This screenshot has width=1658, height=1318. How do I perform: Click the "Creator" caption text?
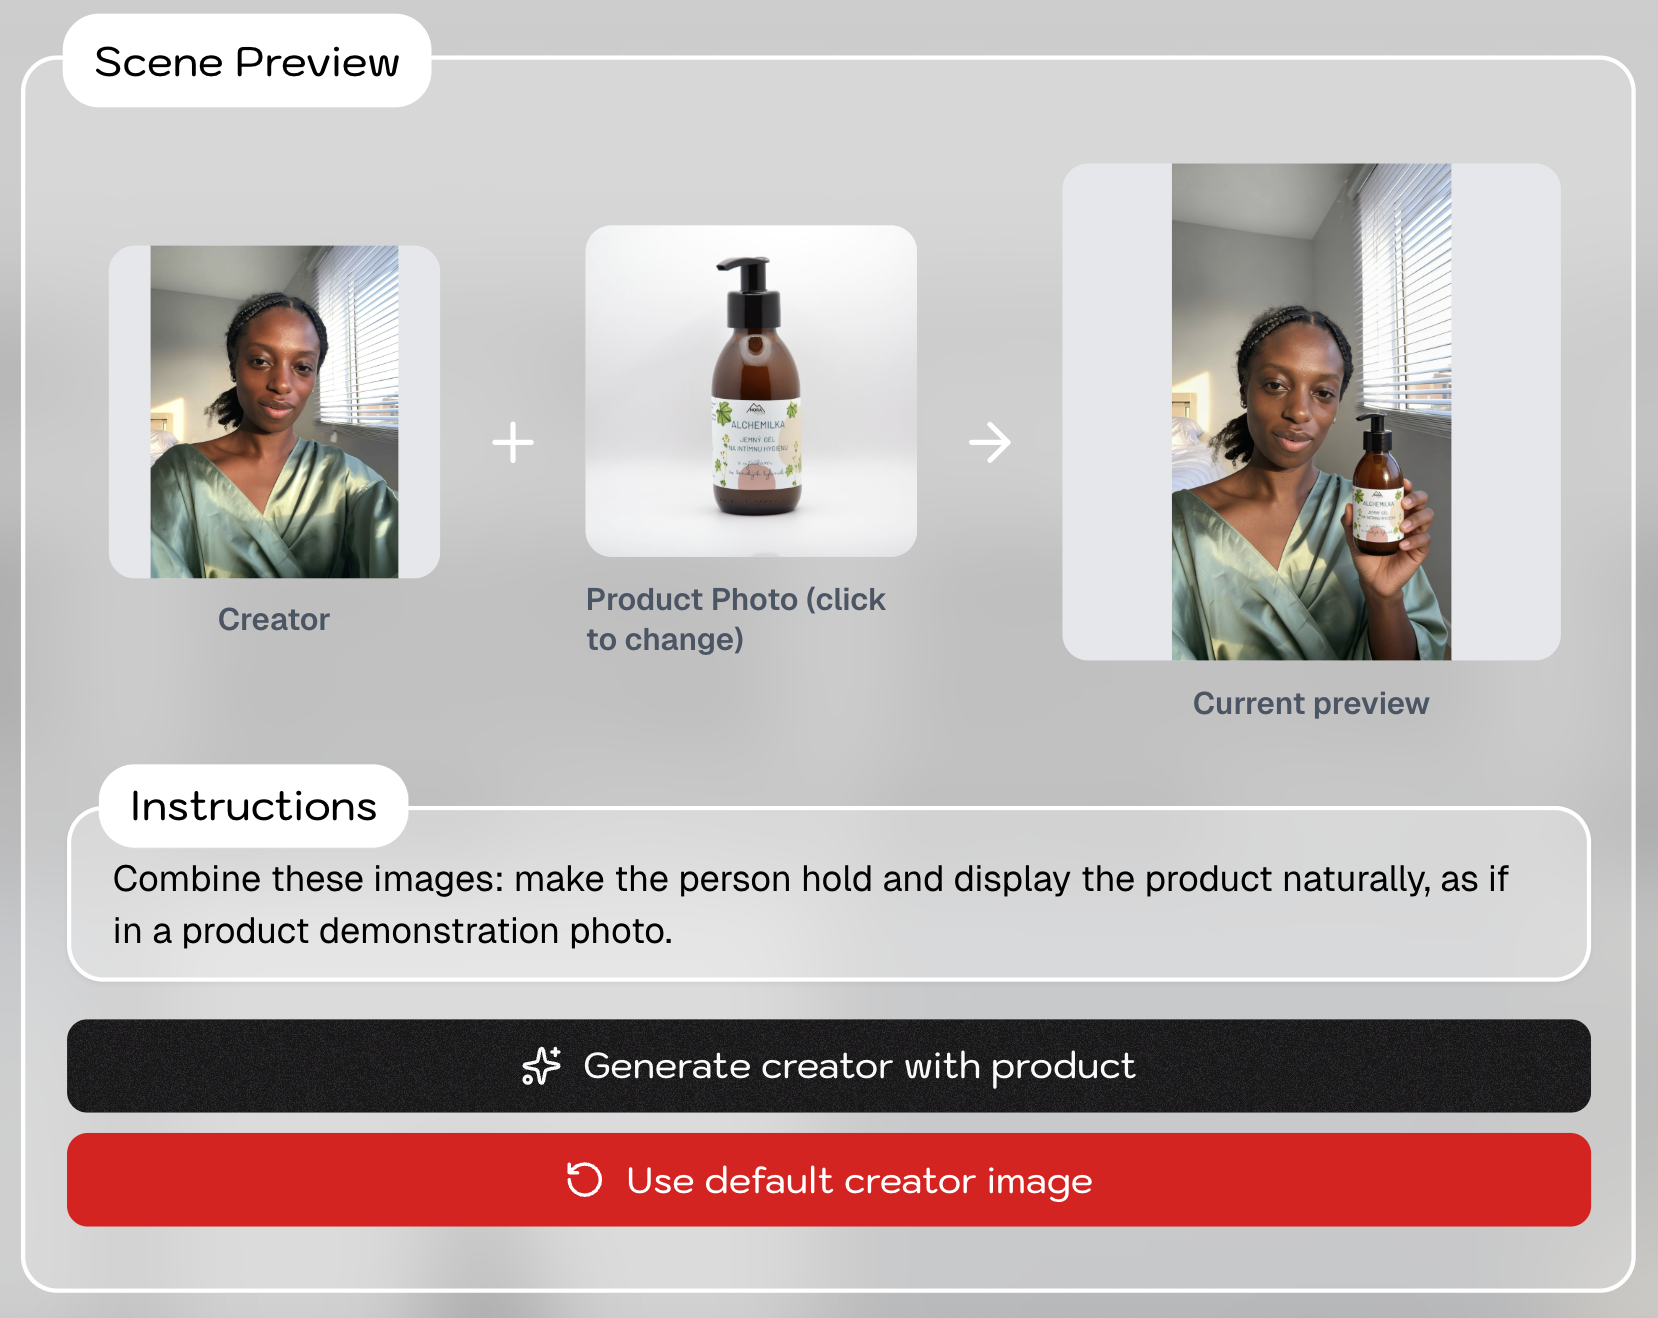point(274,620)
